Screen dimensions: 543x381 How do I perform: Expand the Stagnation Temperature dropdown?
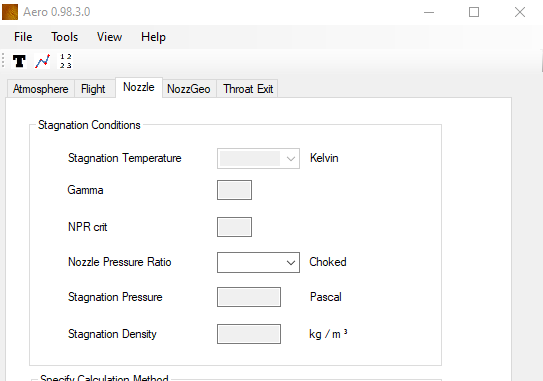coord(291,159)
